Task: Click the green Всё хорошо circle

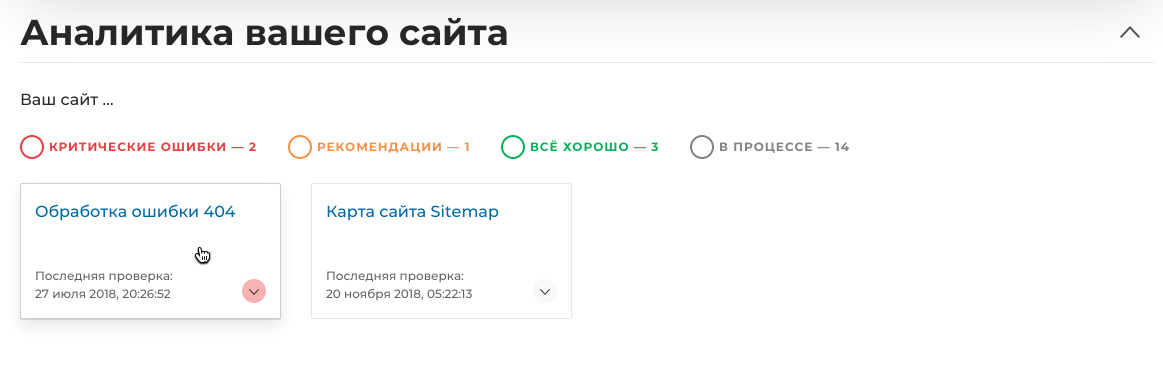Action: click(513, 147)
